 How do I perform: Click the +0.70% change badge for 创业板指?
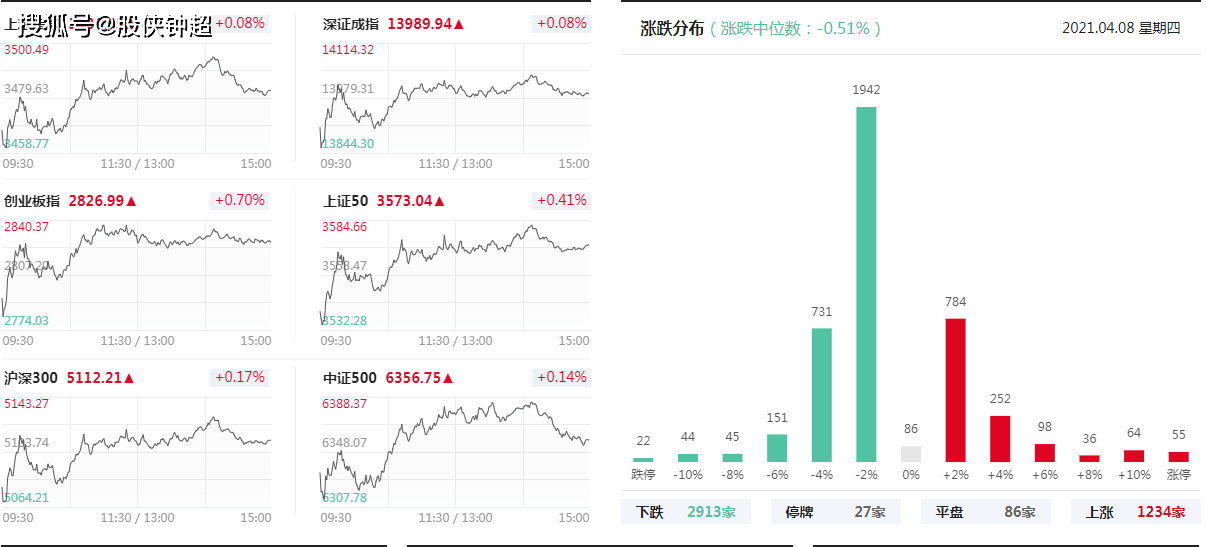click(239, 200)
